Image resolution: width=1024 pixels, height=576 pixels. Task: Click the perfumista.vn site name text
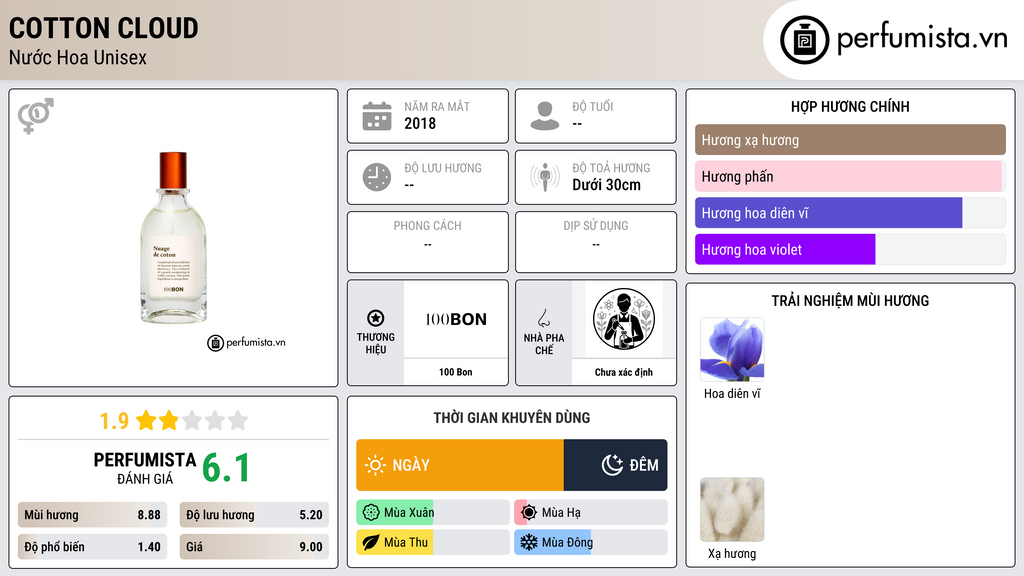pyautogui.click(x=922, y=38)
